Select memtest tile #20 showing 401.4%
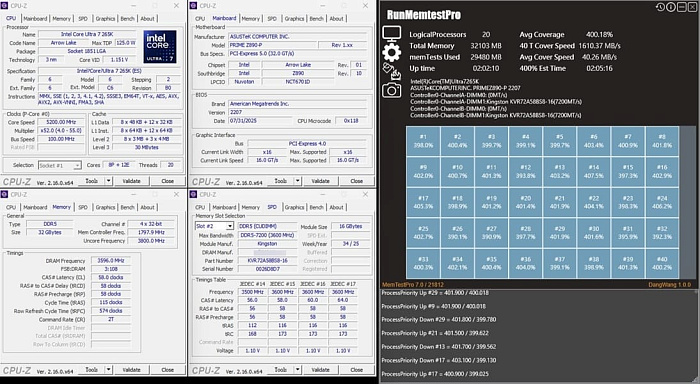This screenshot has height=384, width=700. tap(525, 202)
